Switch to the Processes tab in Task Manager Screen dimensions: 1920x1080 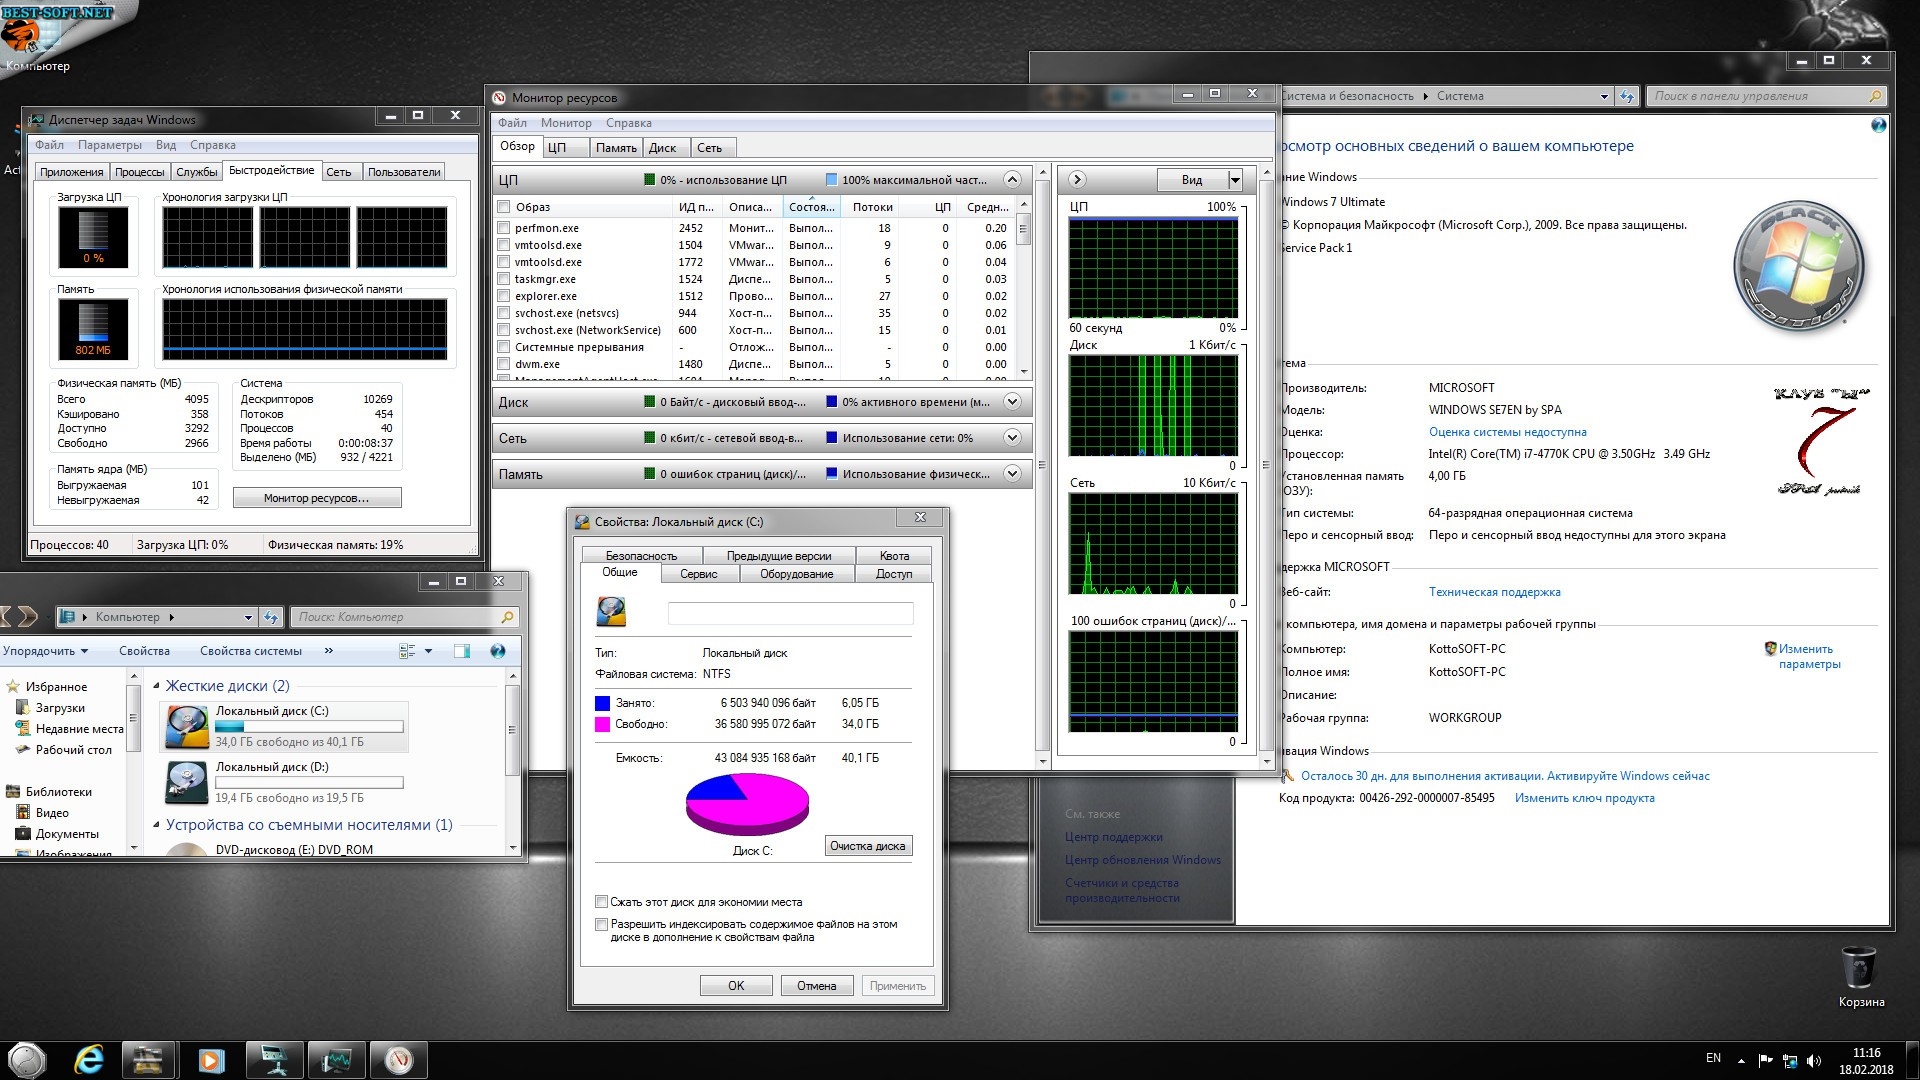coord(139,172)
